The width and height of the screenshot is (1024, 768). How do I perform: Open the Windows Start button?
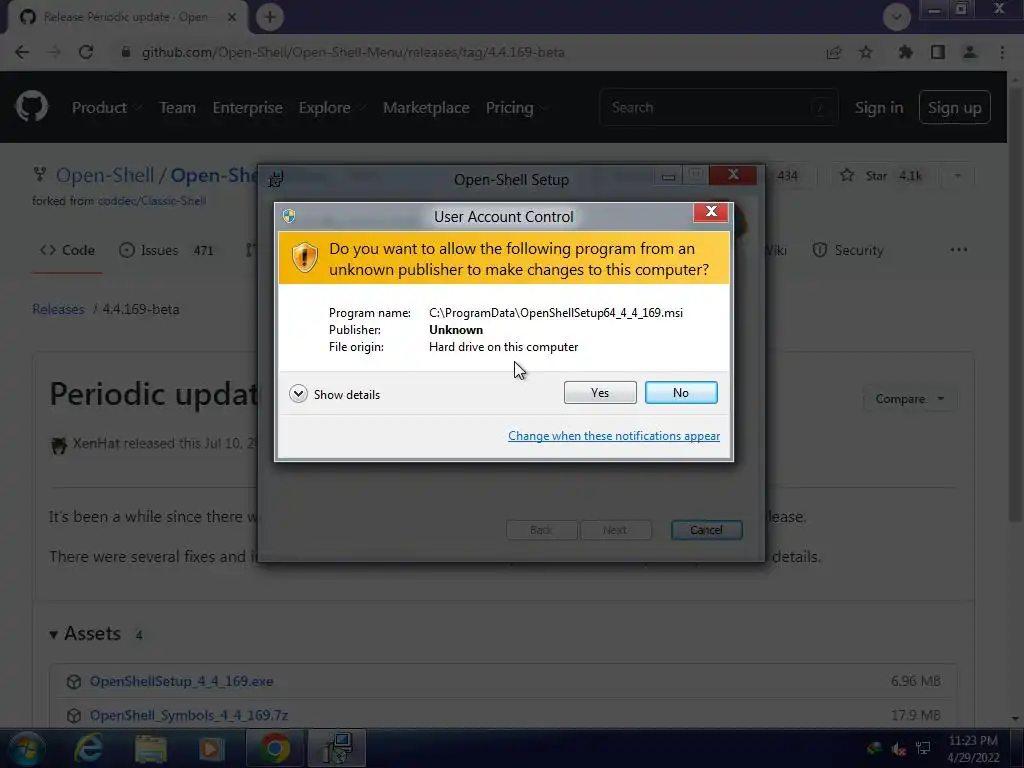pos(26,748)
